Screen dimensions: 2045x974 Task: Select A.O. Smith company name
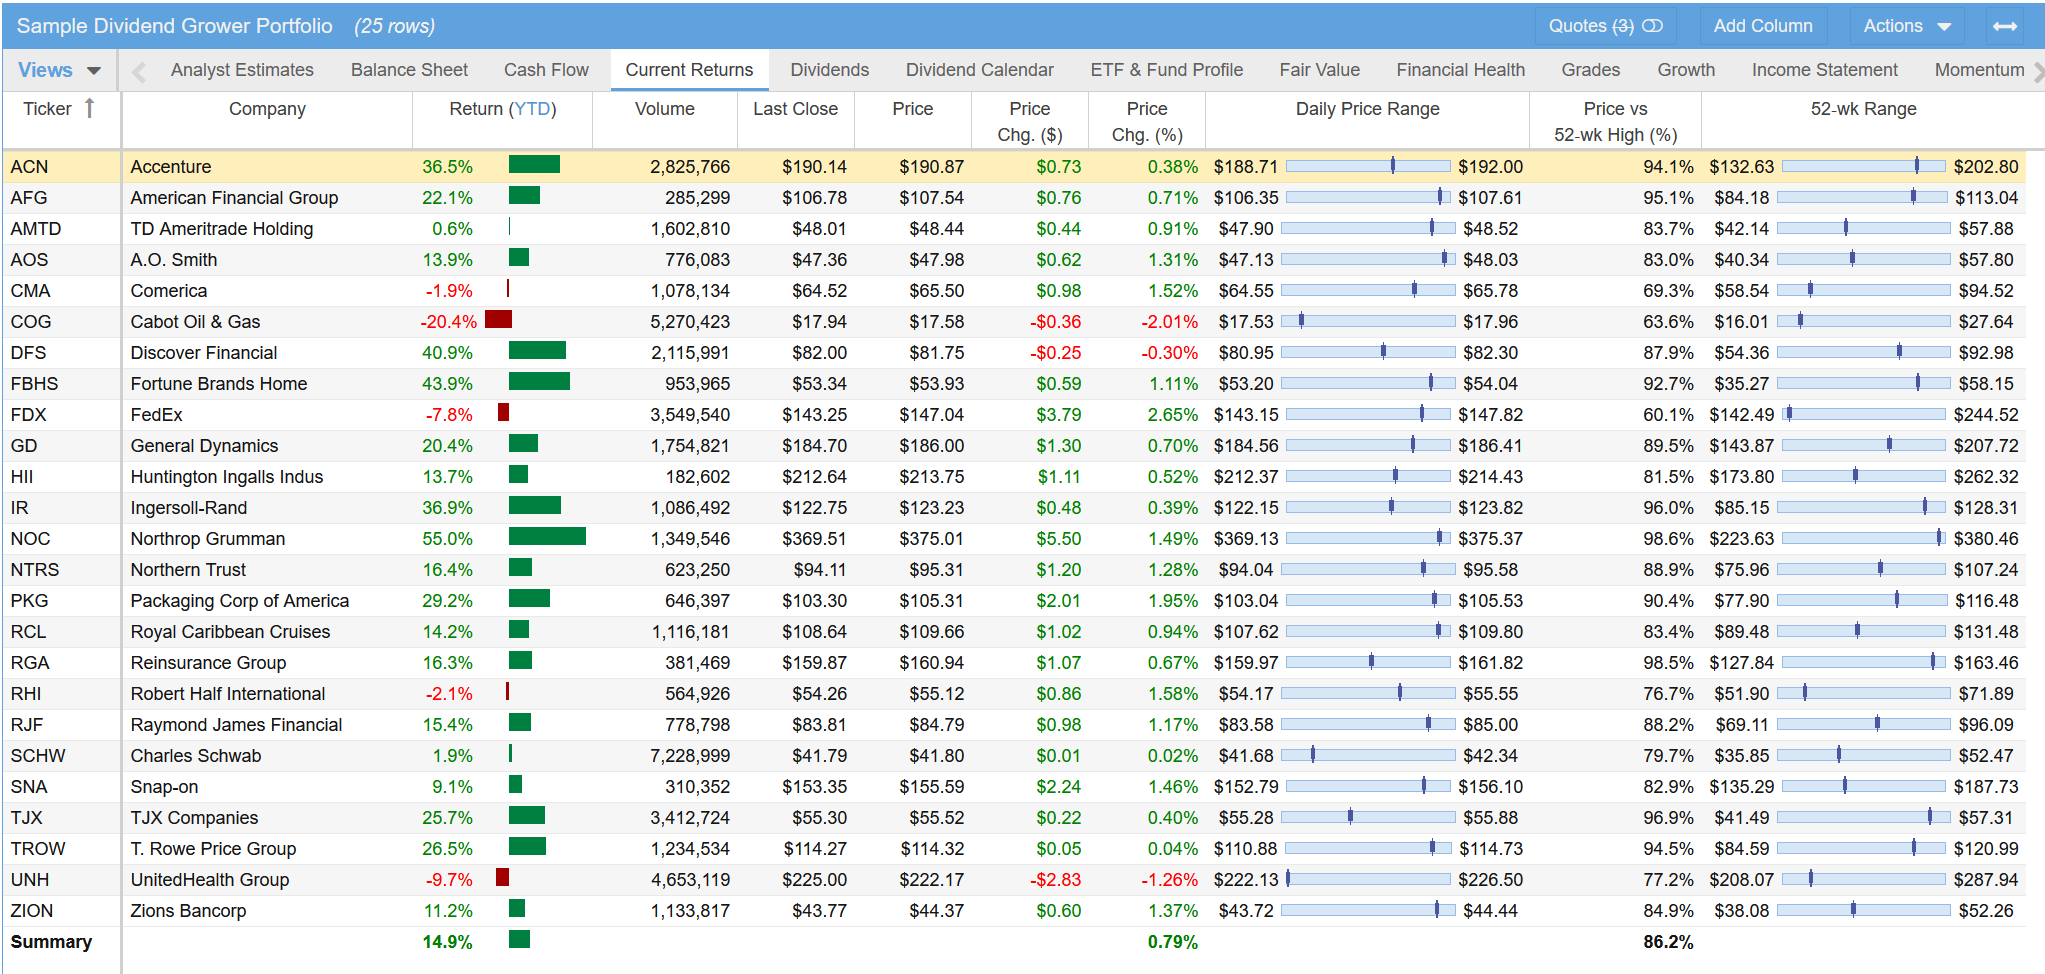tap(174, 260)
